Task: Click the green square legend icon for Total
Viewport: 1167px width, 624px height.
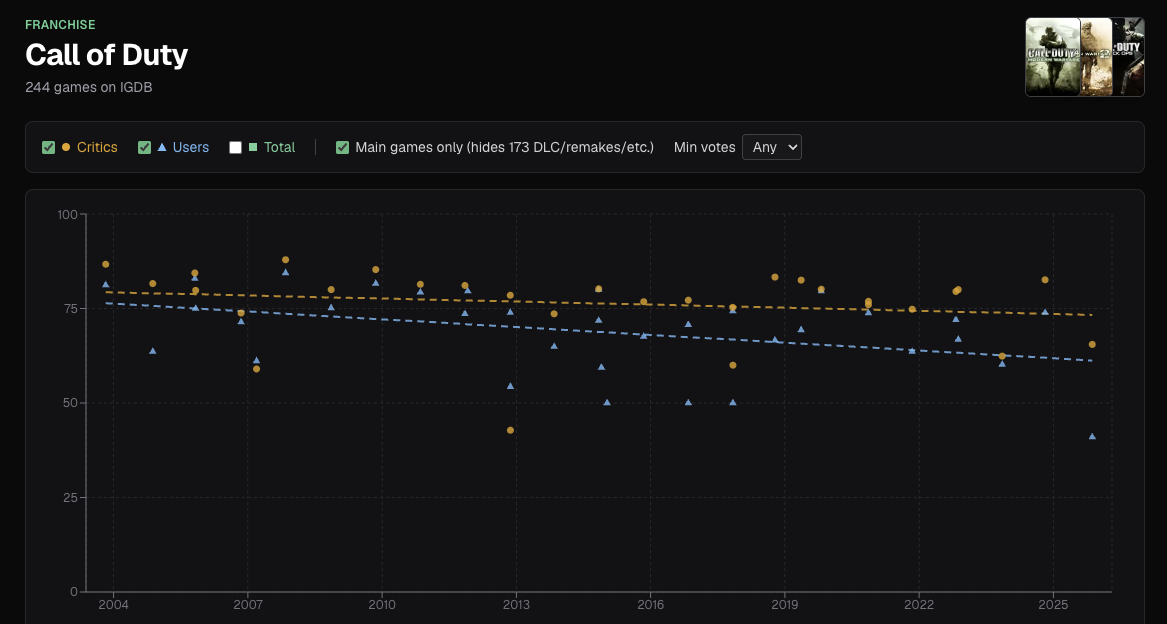Action: (253, 147)
